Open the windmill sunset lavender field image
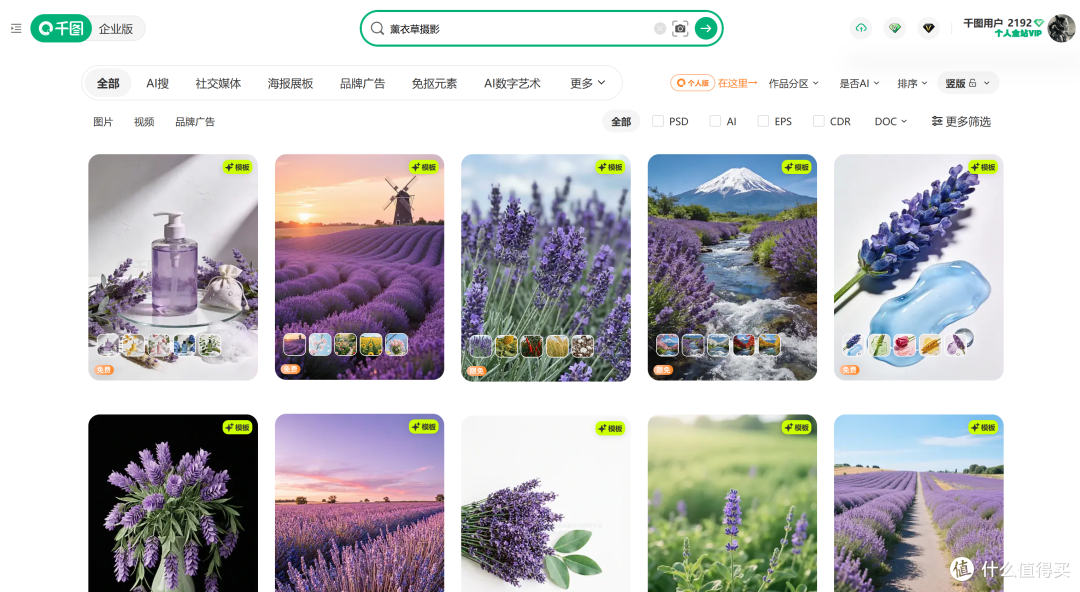1080x592 pixels. coord(360,267)
